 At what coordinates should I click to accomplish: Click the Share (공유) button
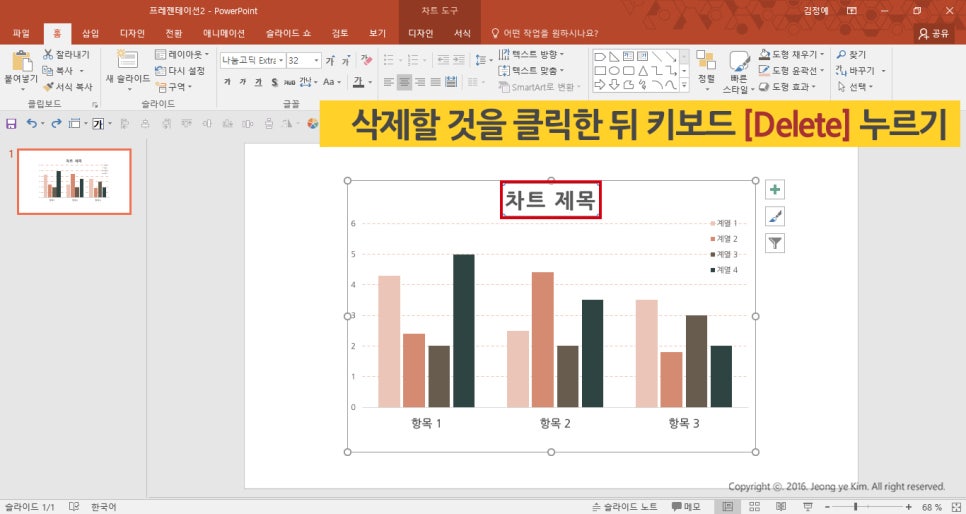point(933,33)
